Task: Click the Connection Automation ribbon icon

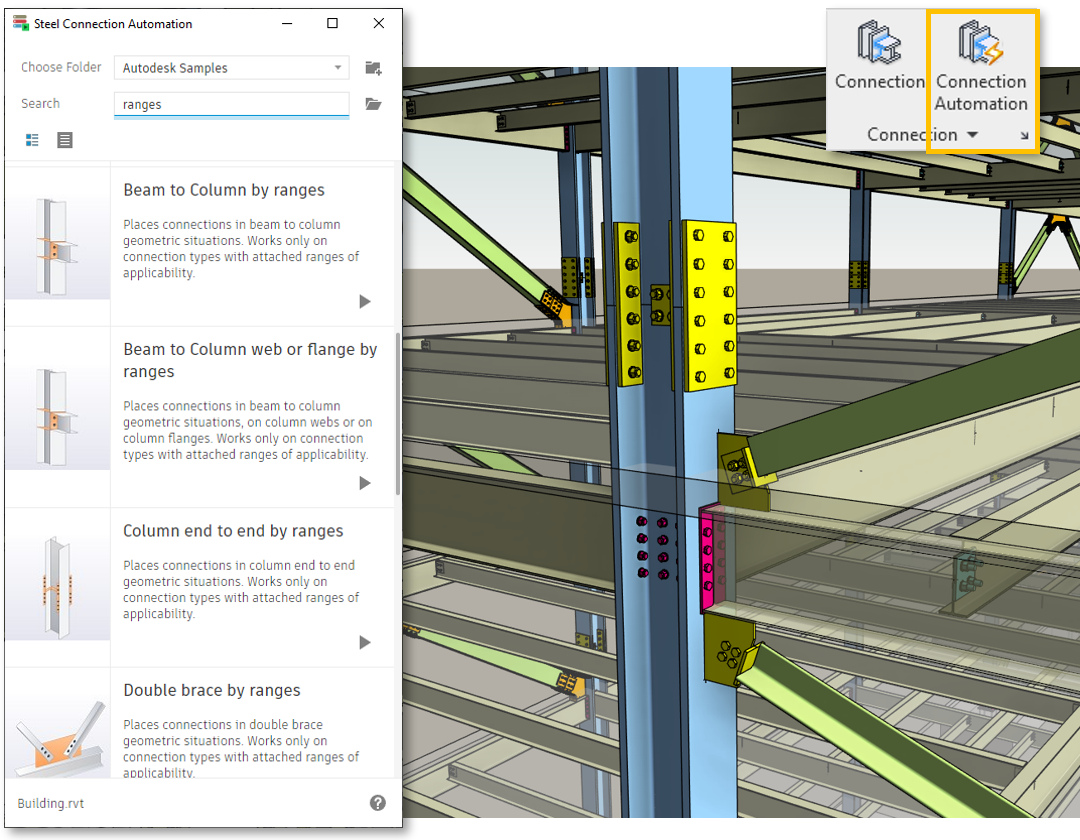Action: [x=981, y=43]
